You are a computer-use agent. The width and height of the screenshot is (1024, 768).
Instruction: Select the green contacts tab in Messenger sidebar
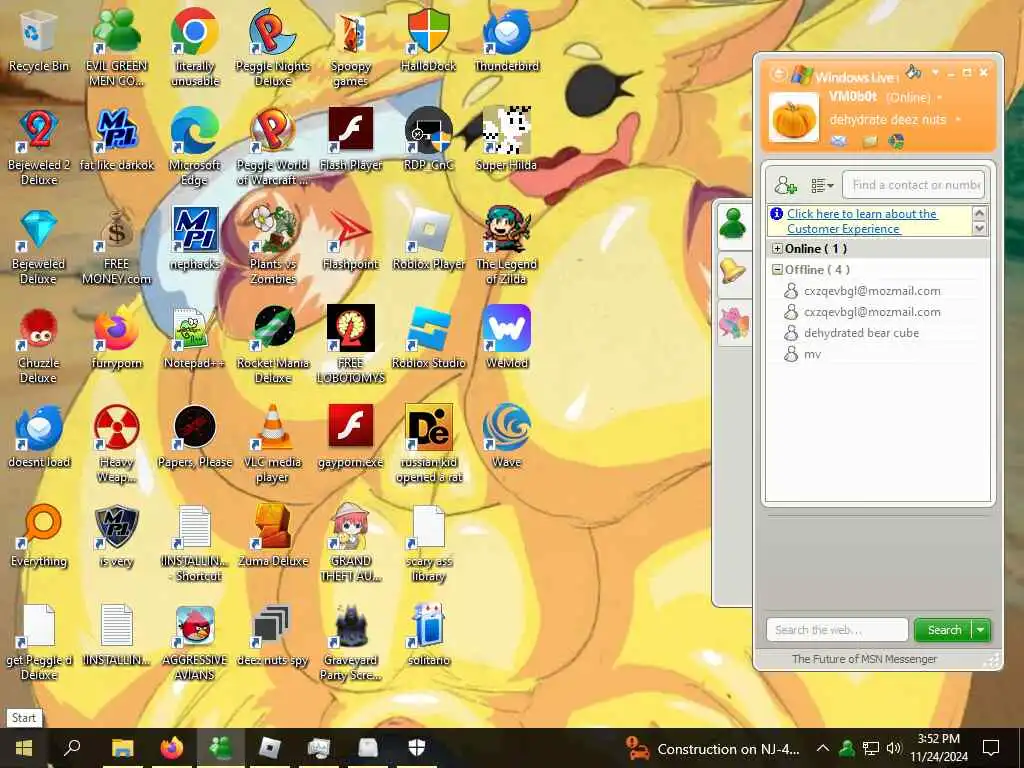pyautogui.click(x=734, y=225)
